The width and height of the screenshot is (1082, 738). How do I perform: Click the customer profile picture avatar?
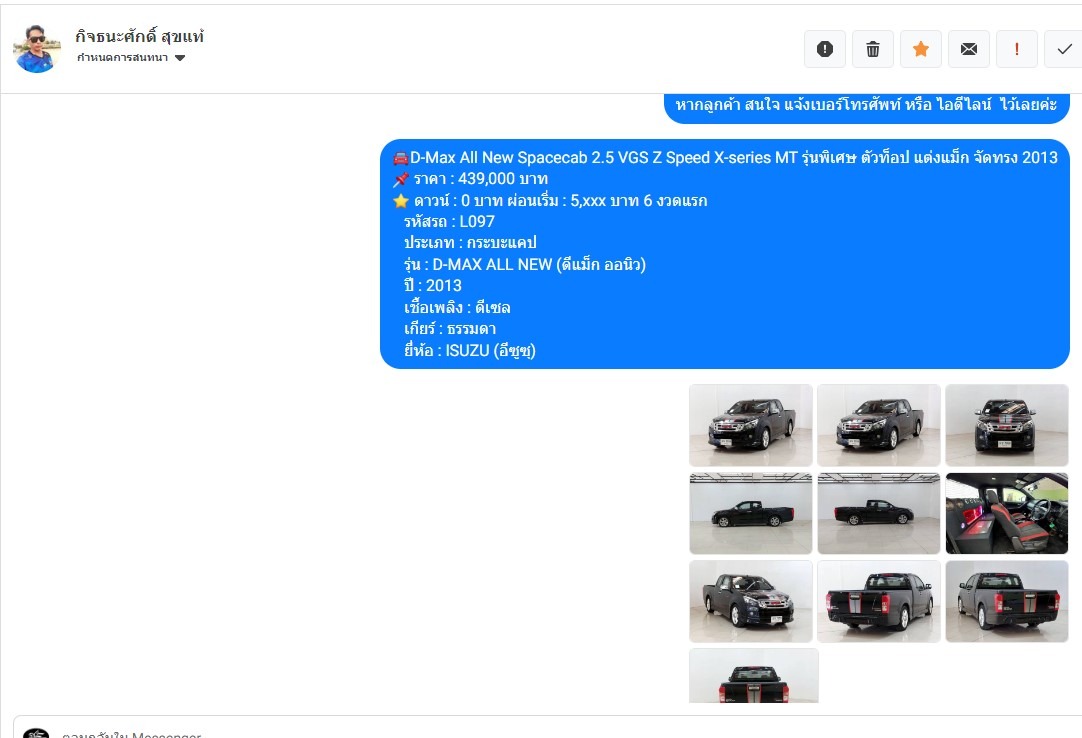tap(37, 49)
